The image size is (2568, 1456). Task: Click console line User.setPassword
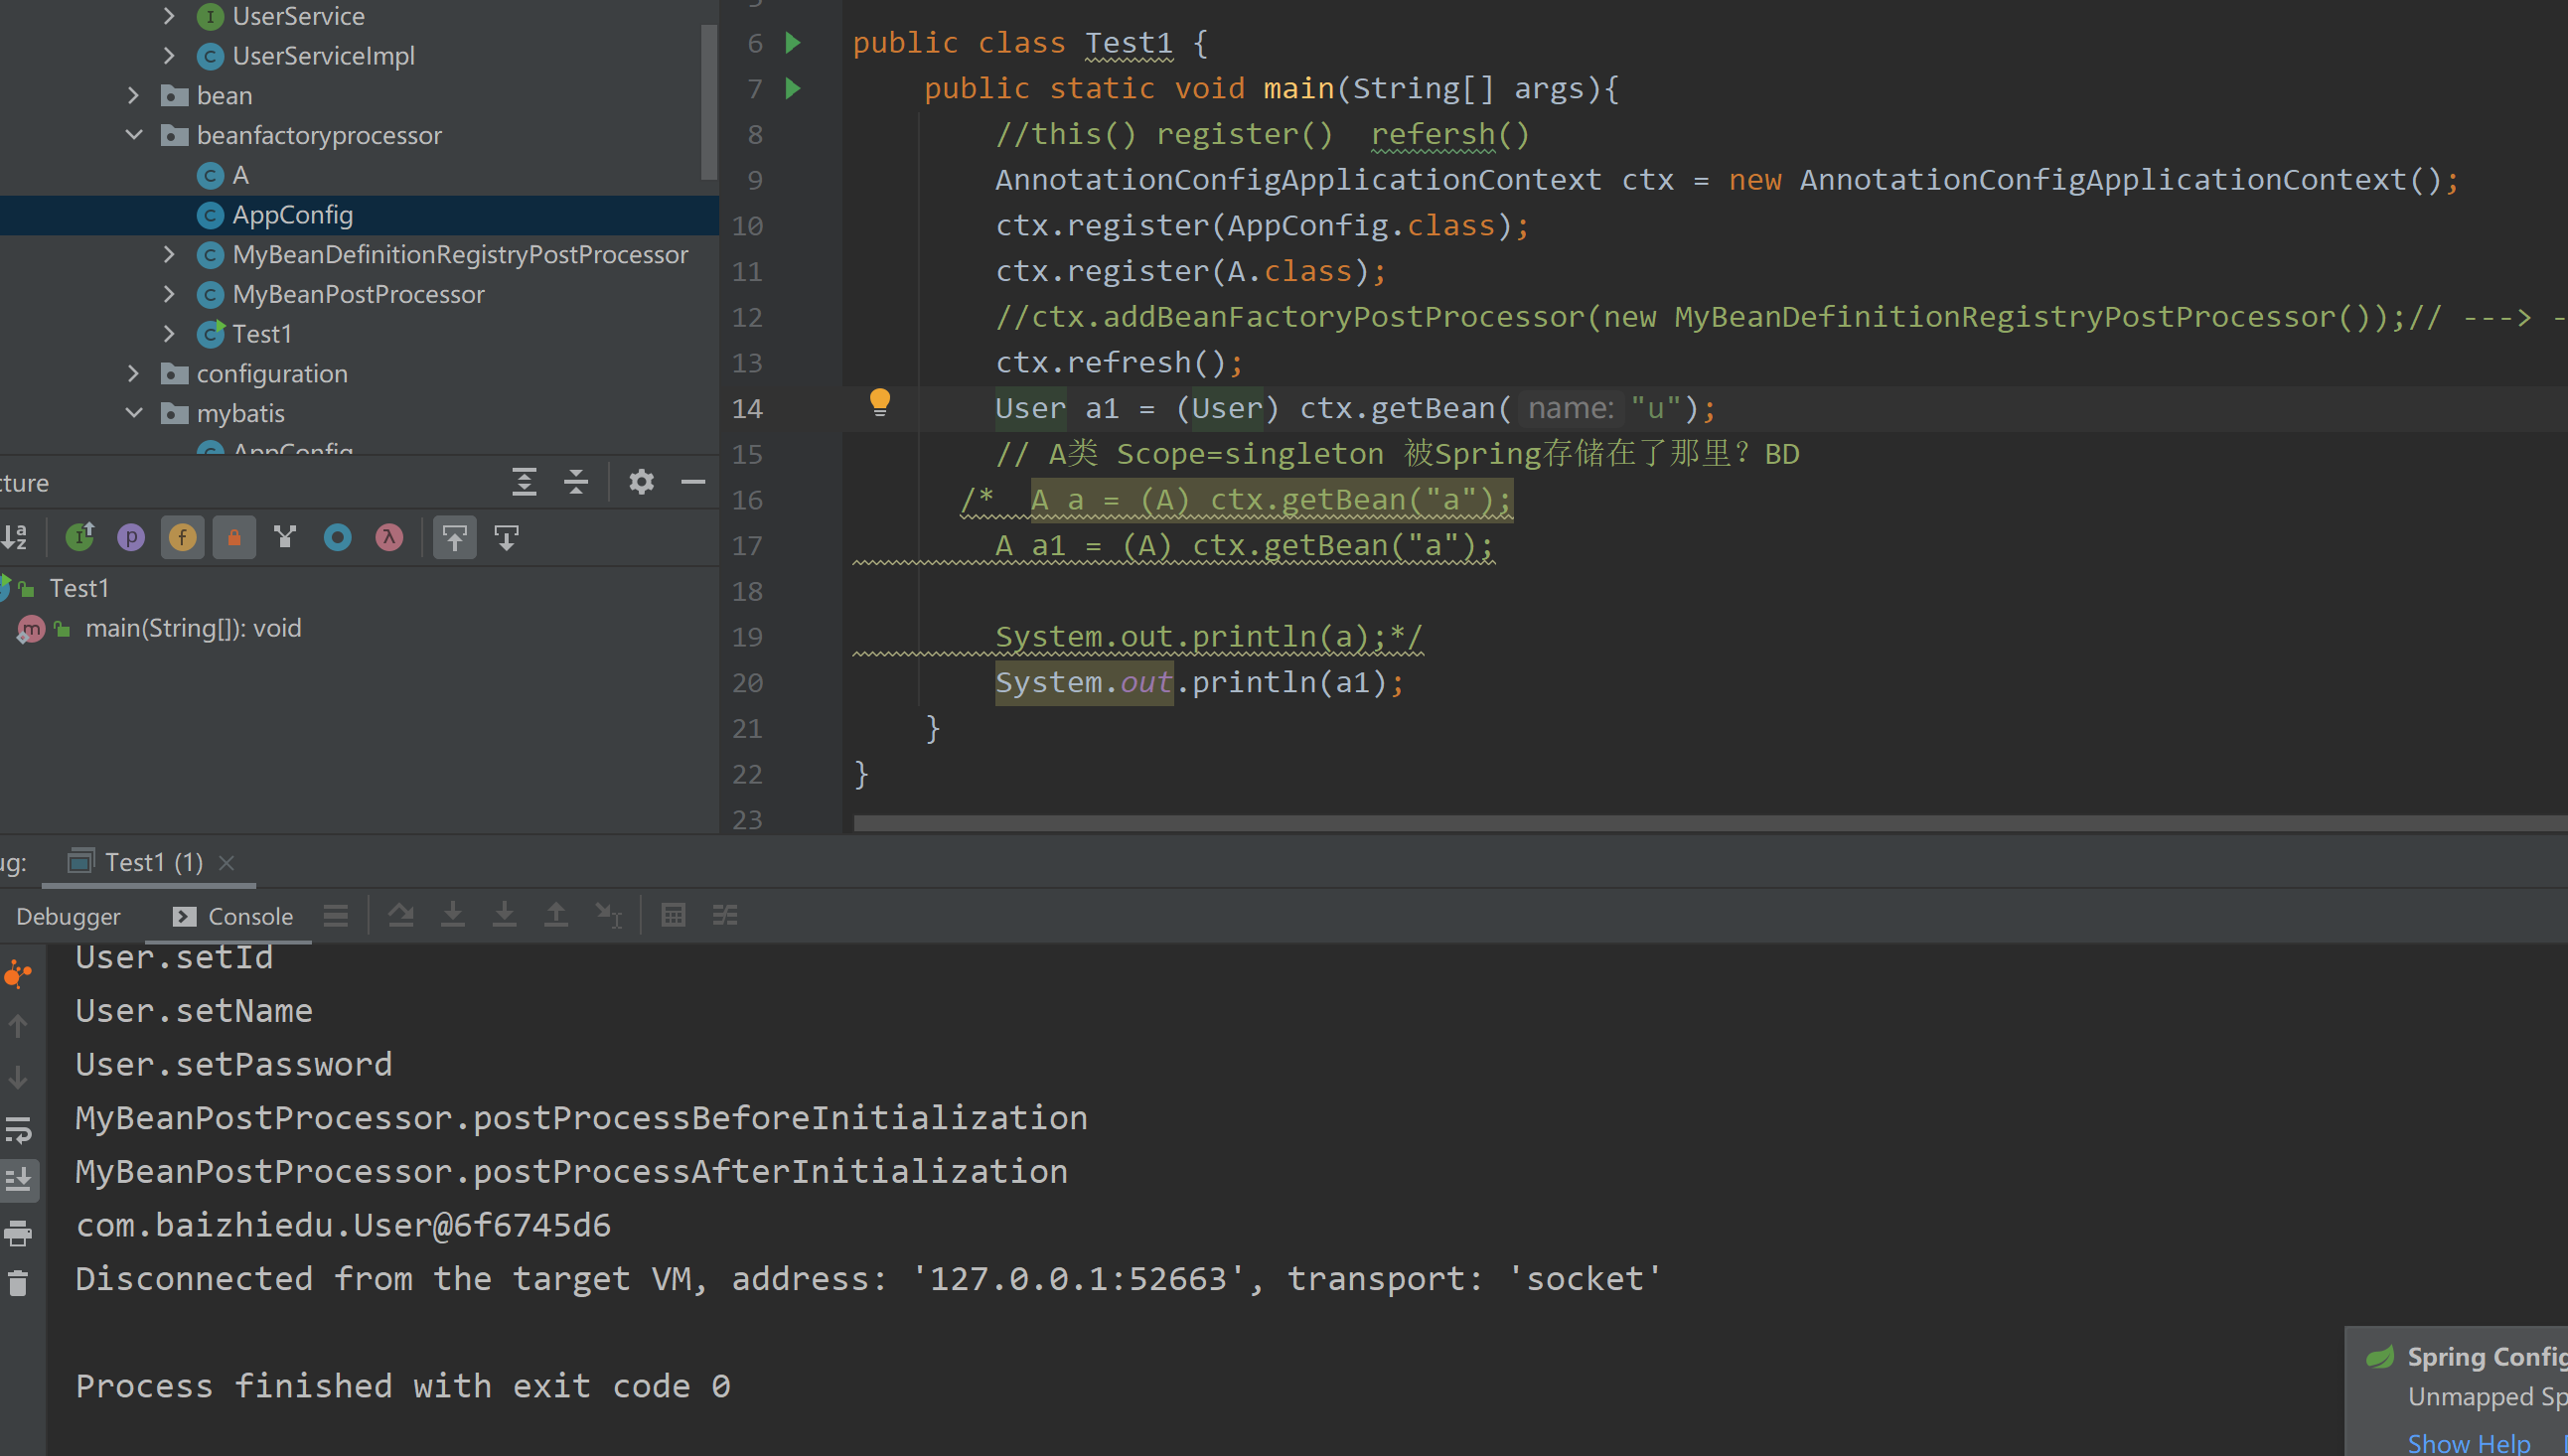(x=234, y=1064)
